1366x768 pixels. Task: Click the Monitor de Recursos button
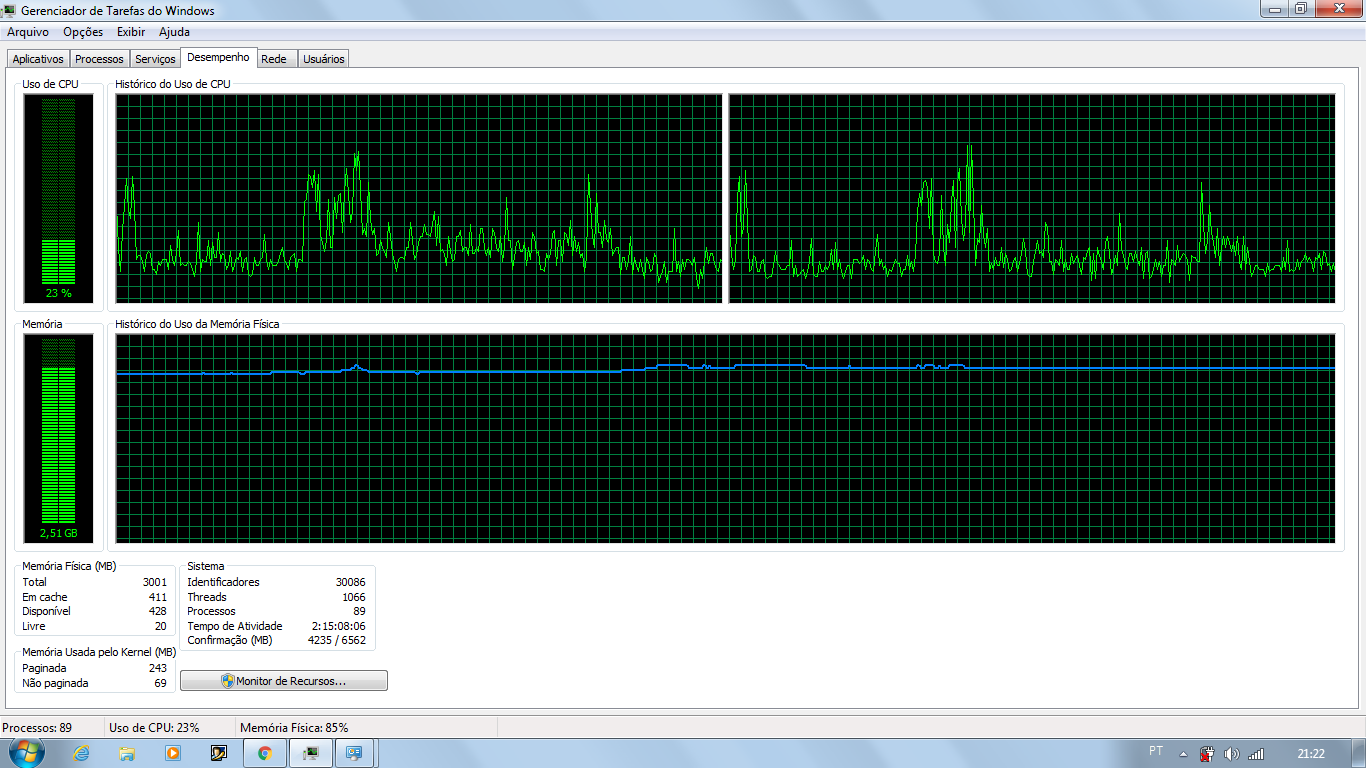(x=284, y=681)
